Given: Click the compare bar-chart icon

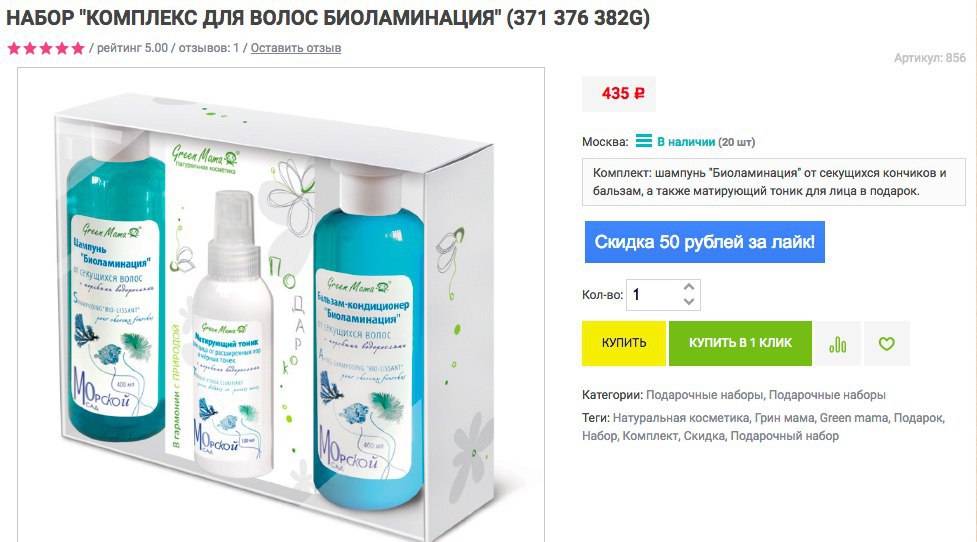Looking at the screenshot, I should pyautogui.click(x=837, y=343).
